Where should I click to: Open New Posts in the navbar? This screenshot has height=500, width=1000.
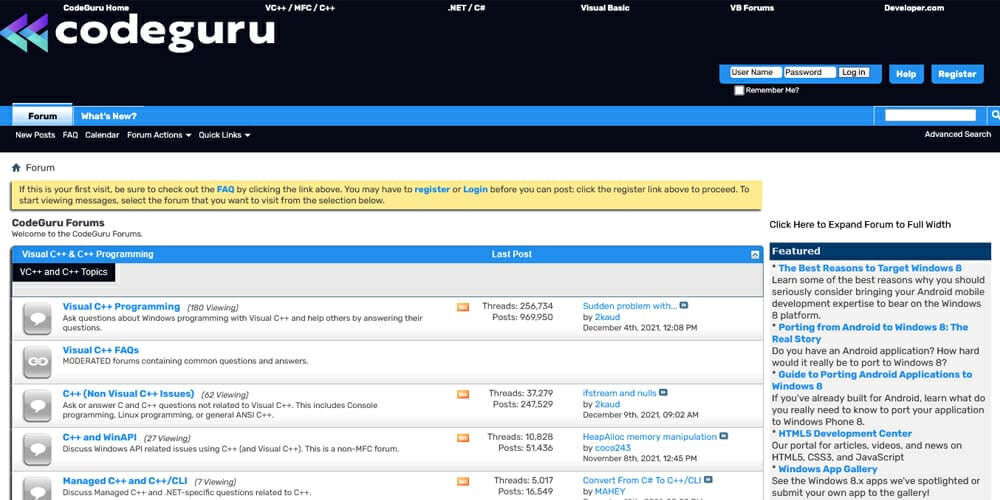point(35,135)
